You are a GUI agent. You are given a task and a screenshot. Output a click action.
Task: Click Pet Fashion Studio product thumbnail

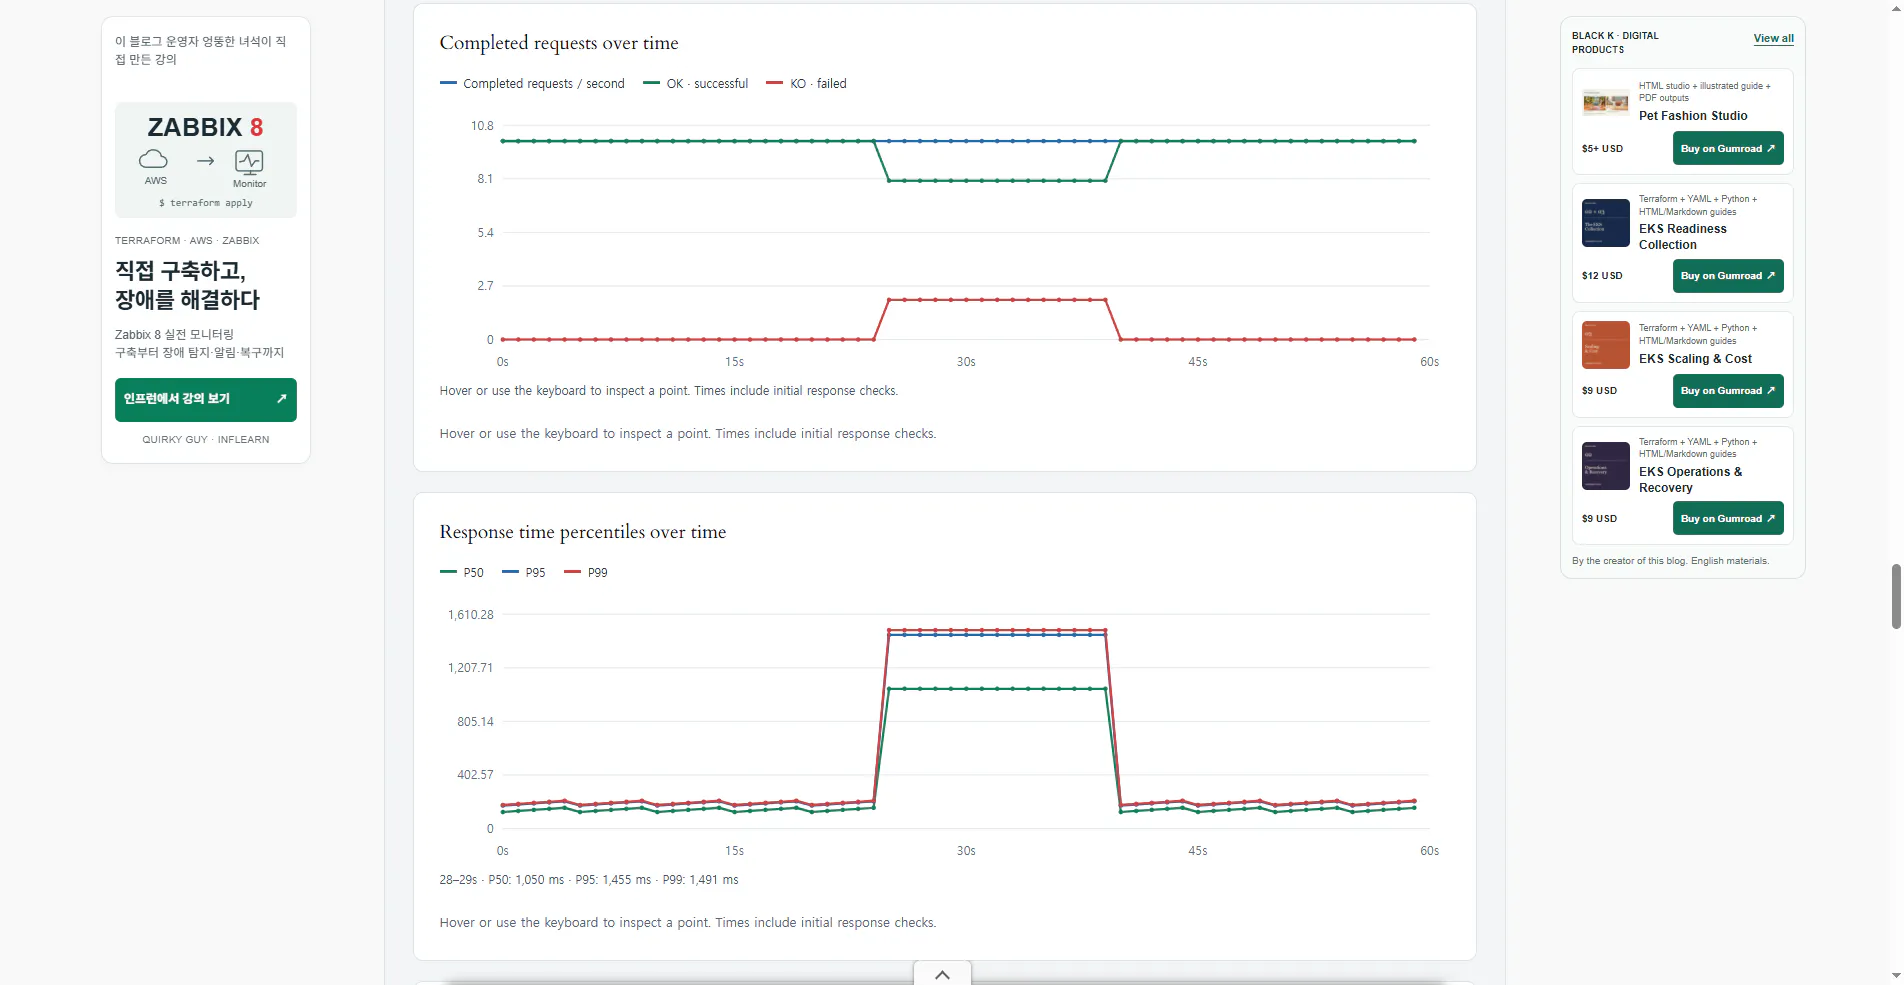(1605, 102)
